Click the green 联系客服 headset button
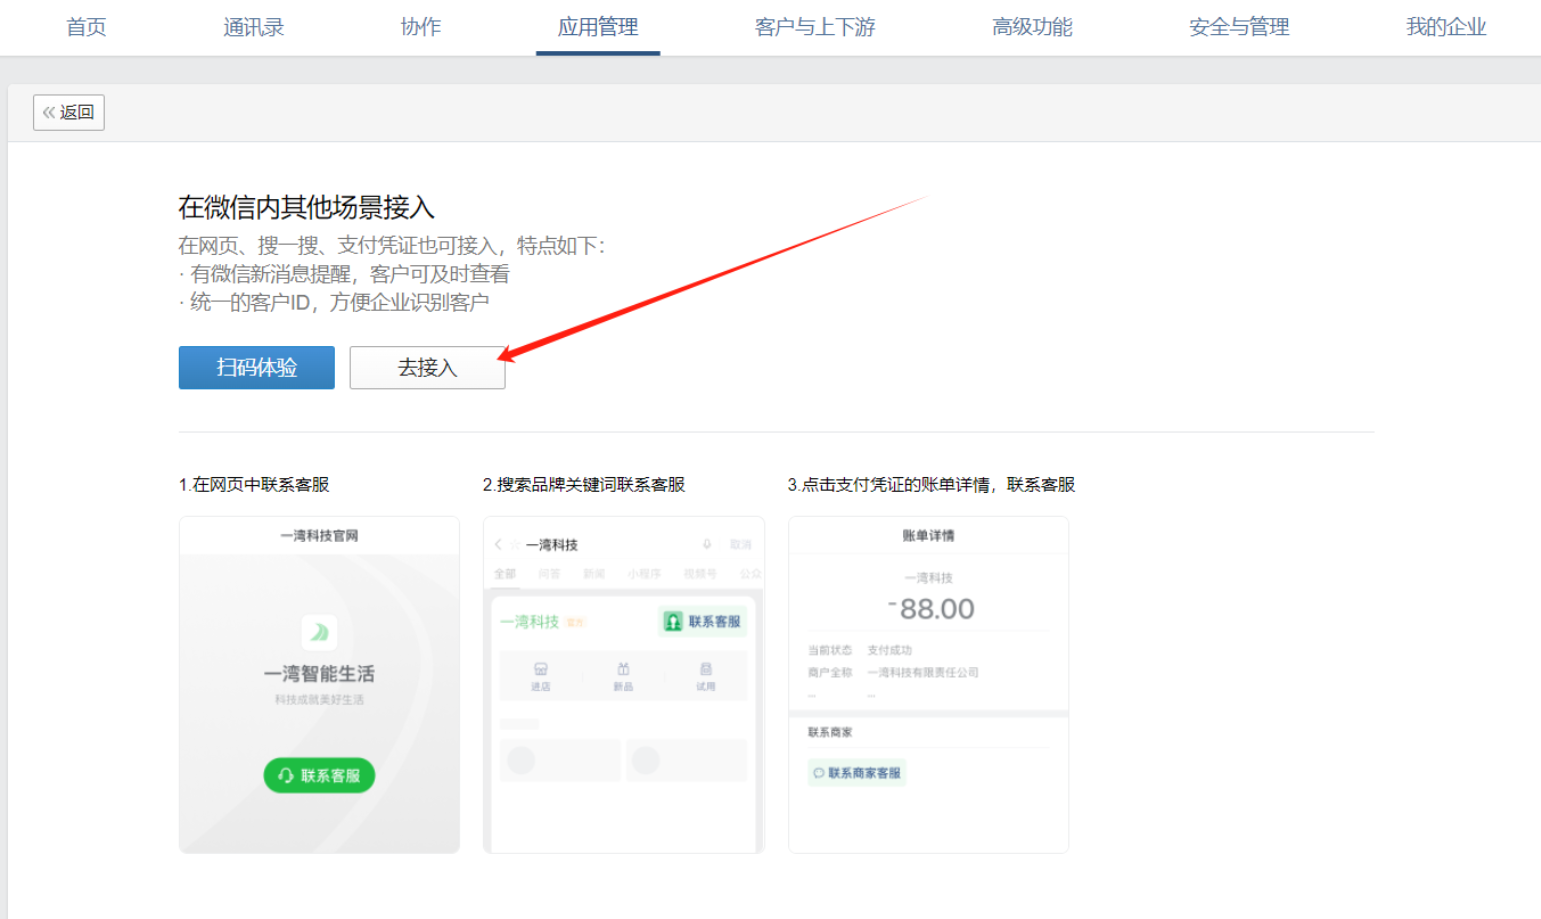The image size is (1541, 919). [319, 775]
